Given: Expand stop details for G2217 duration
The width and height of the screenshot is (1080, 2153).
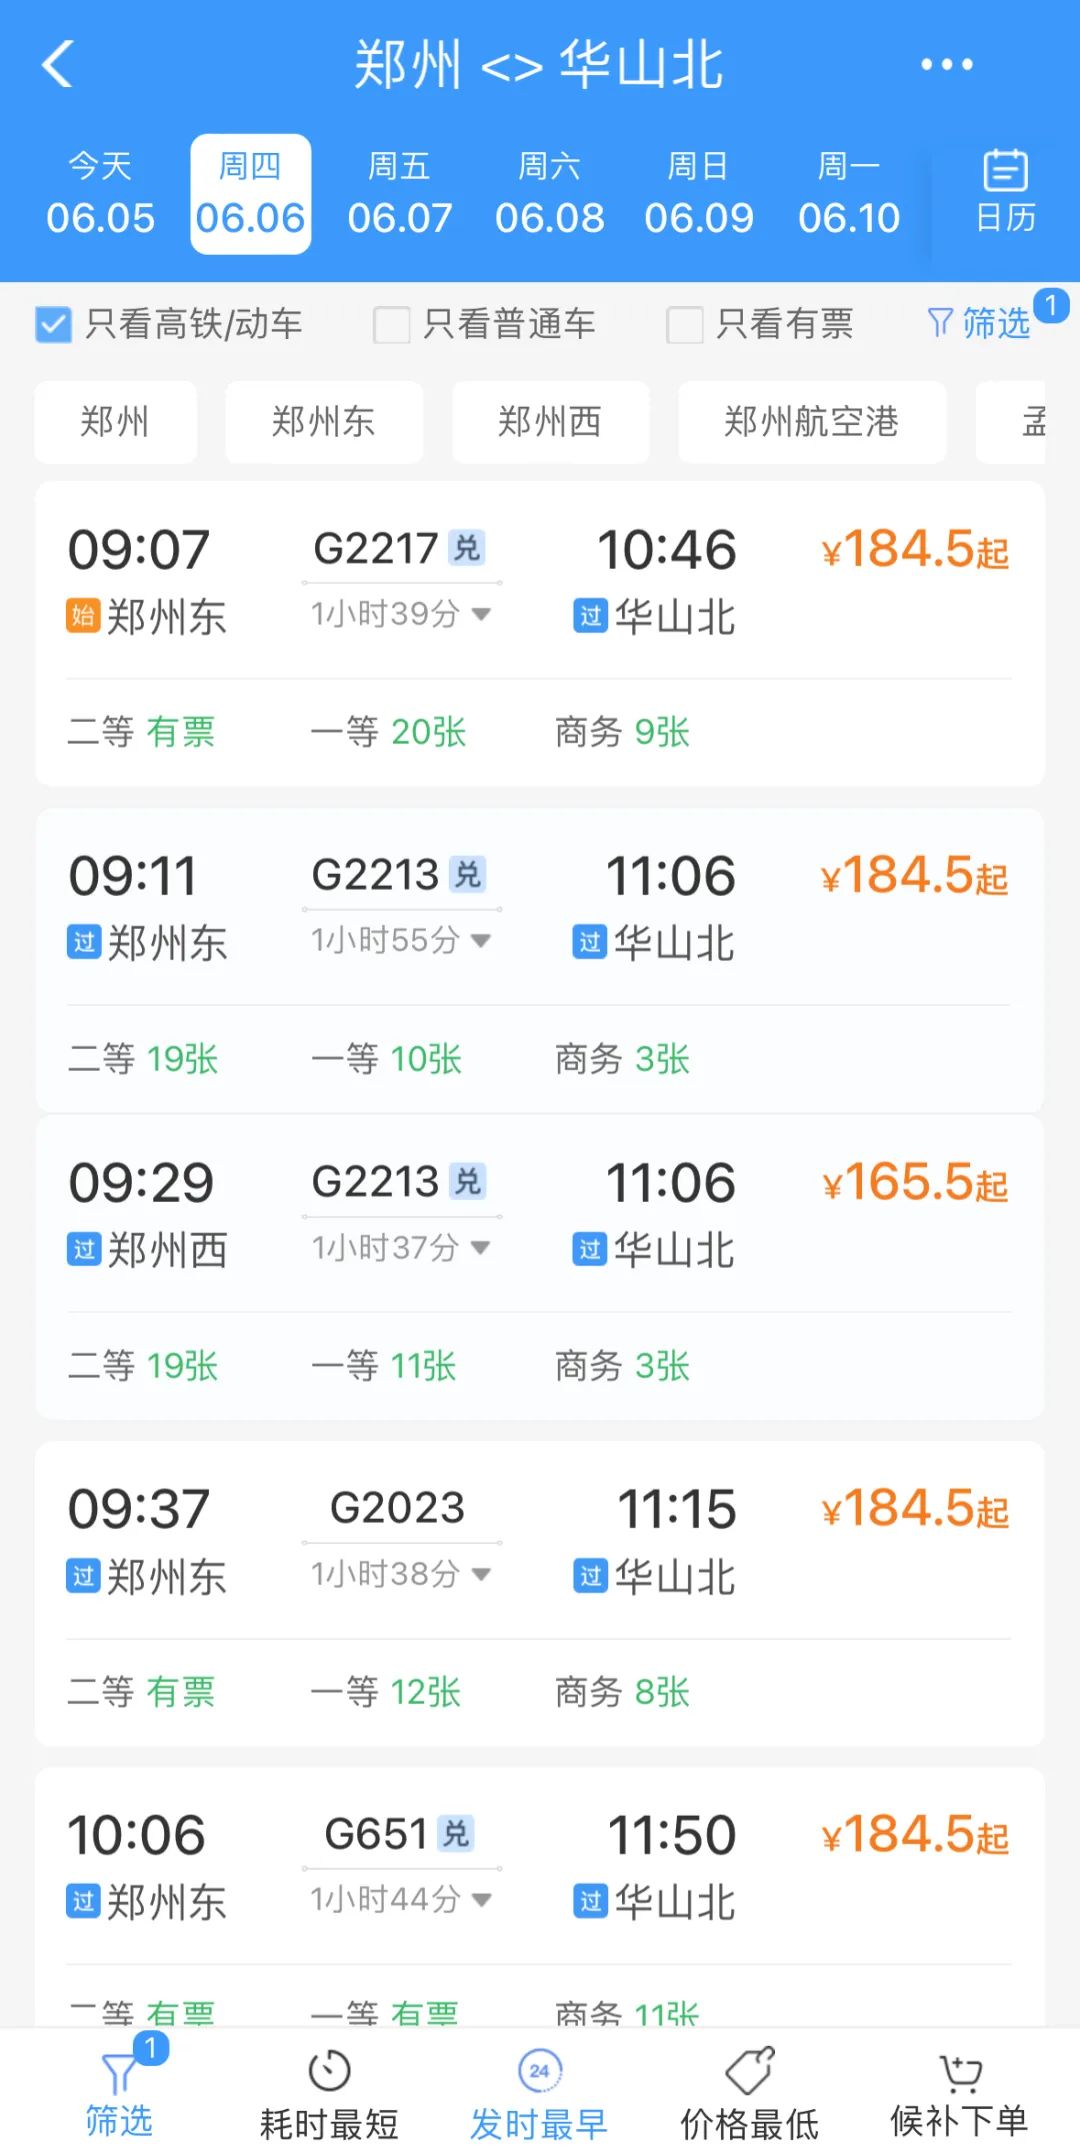Looking at the screenshot, I should [x=481, y=613].
